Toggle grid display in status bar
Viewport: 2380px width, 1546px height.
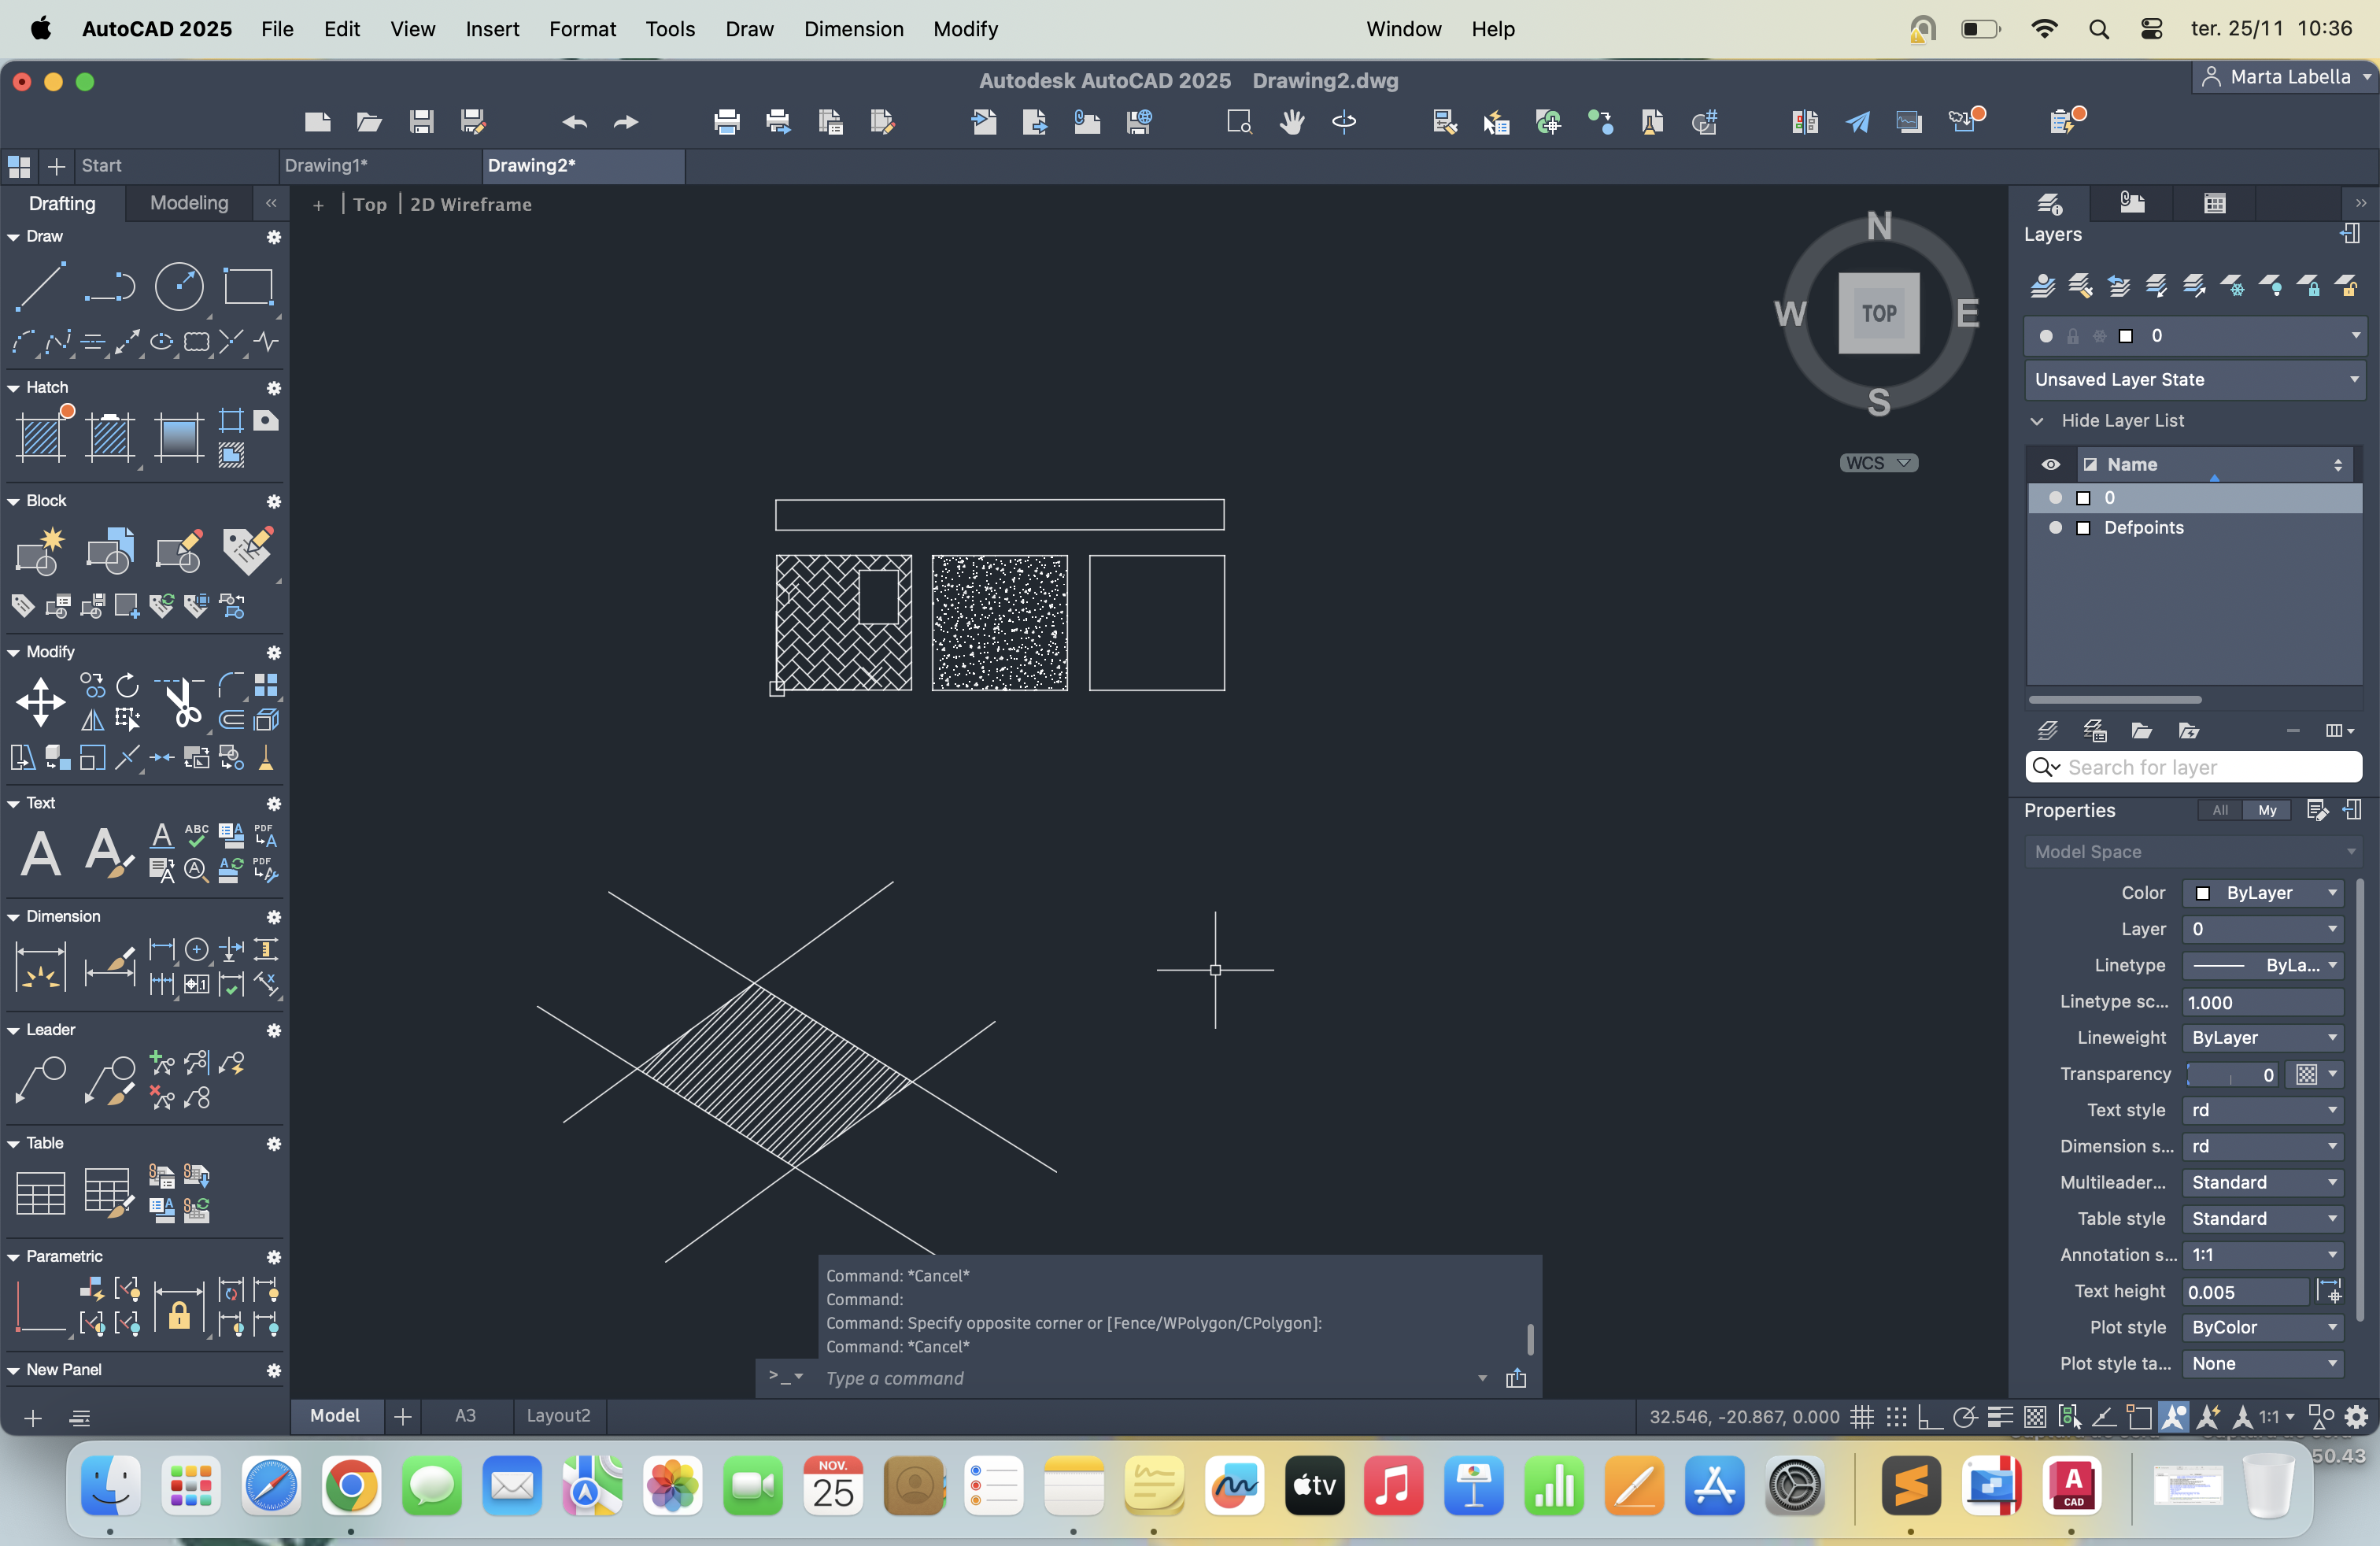1861,1417
